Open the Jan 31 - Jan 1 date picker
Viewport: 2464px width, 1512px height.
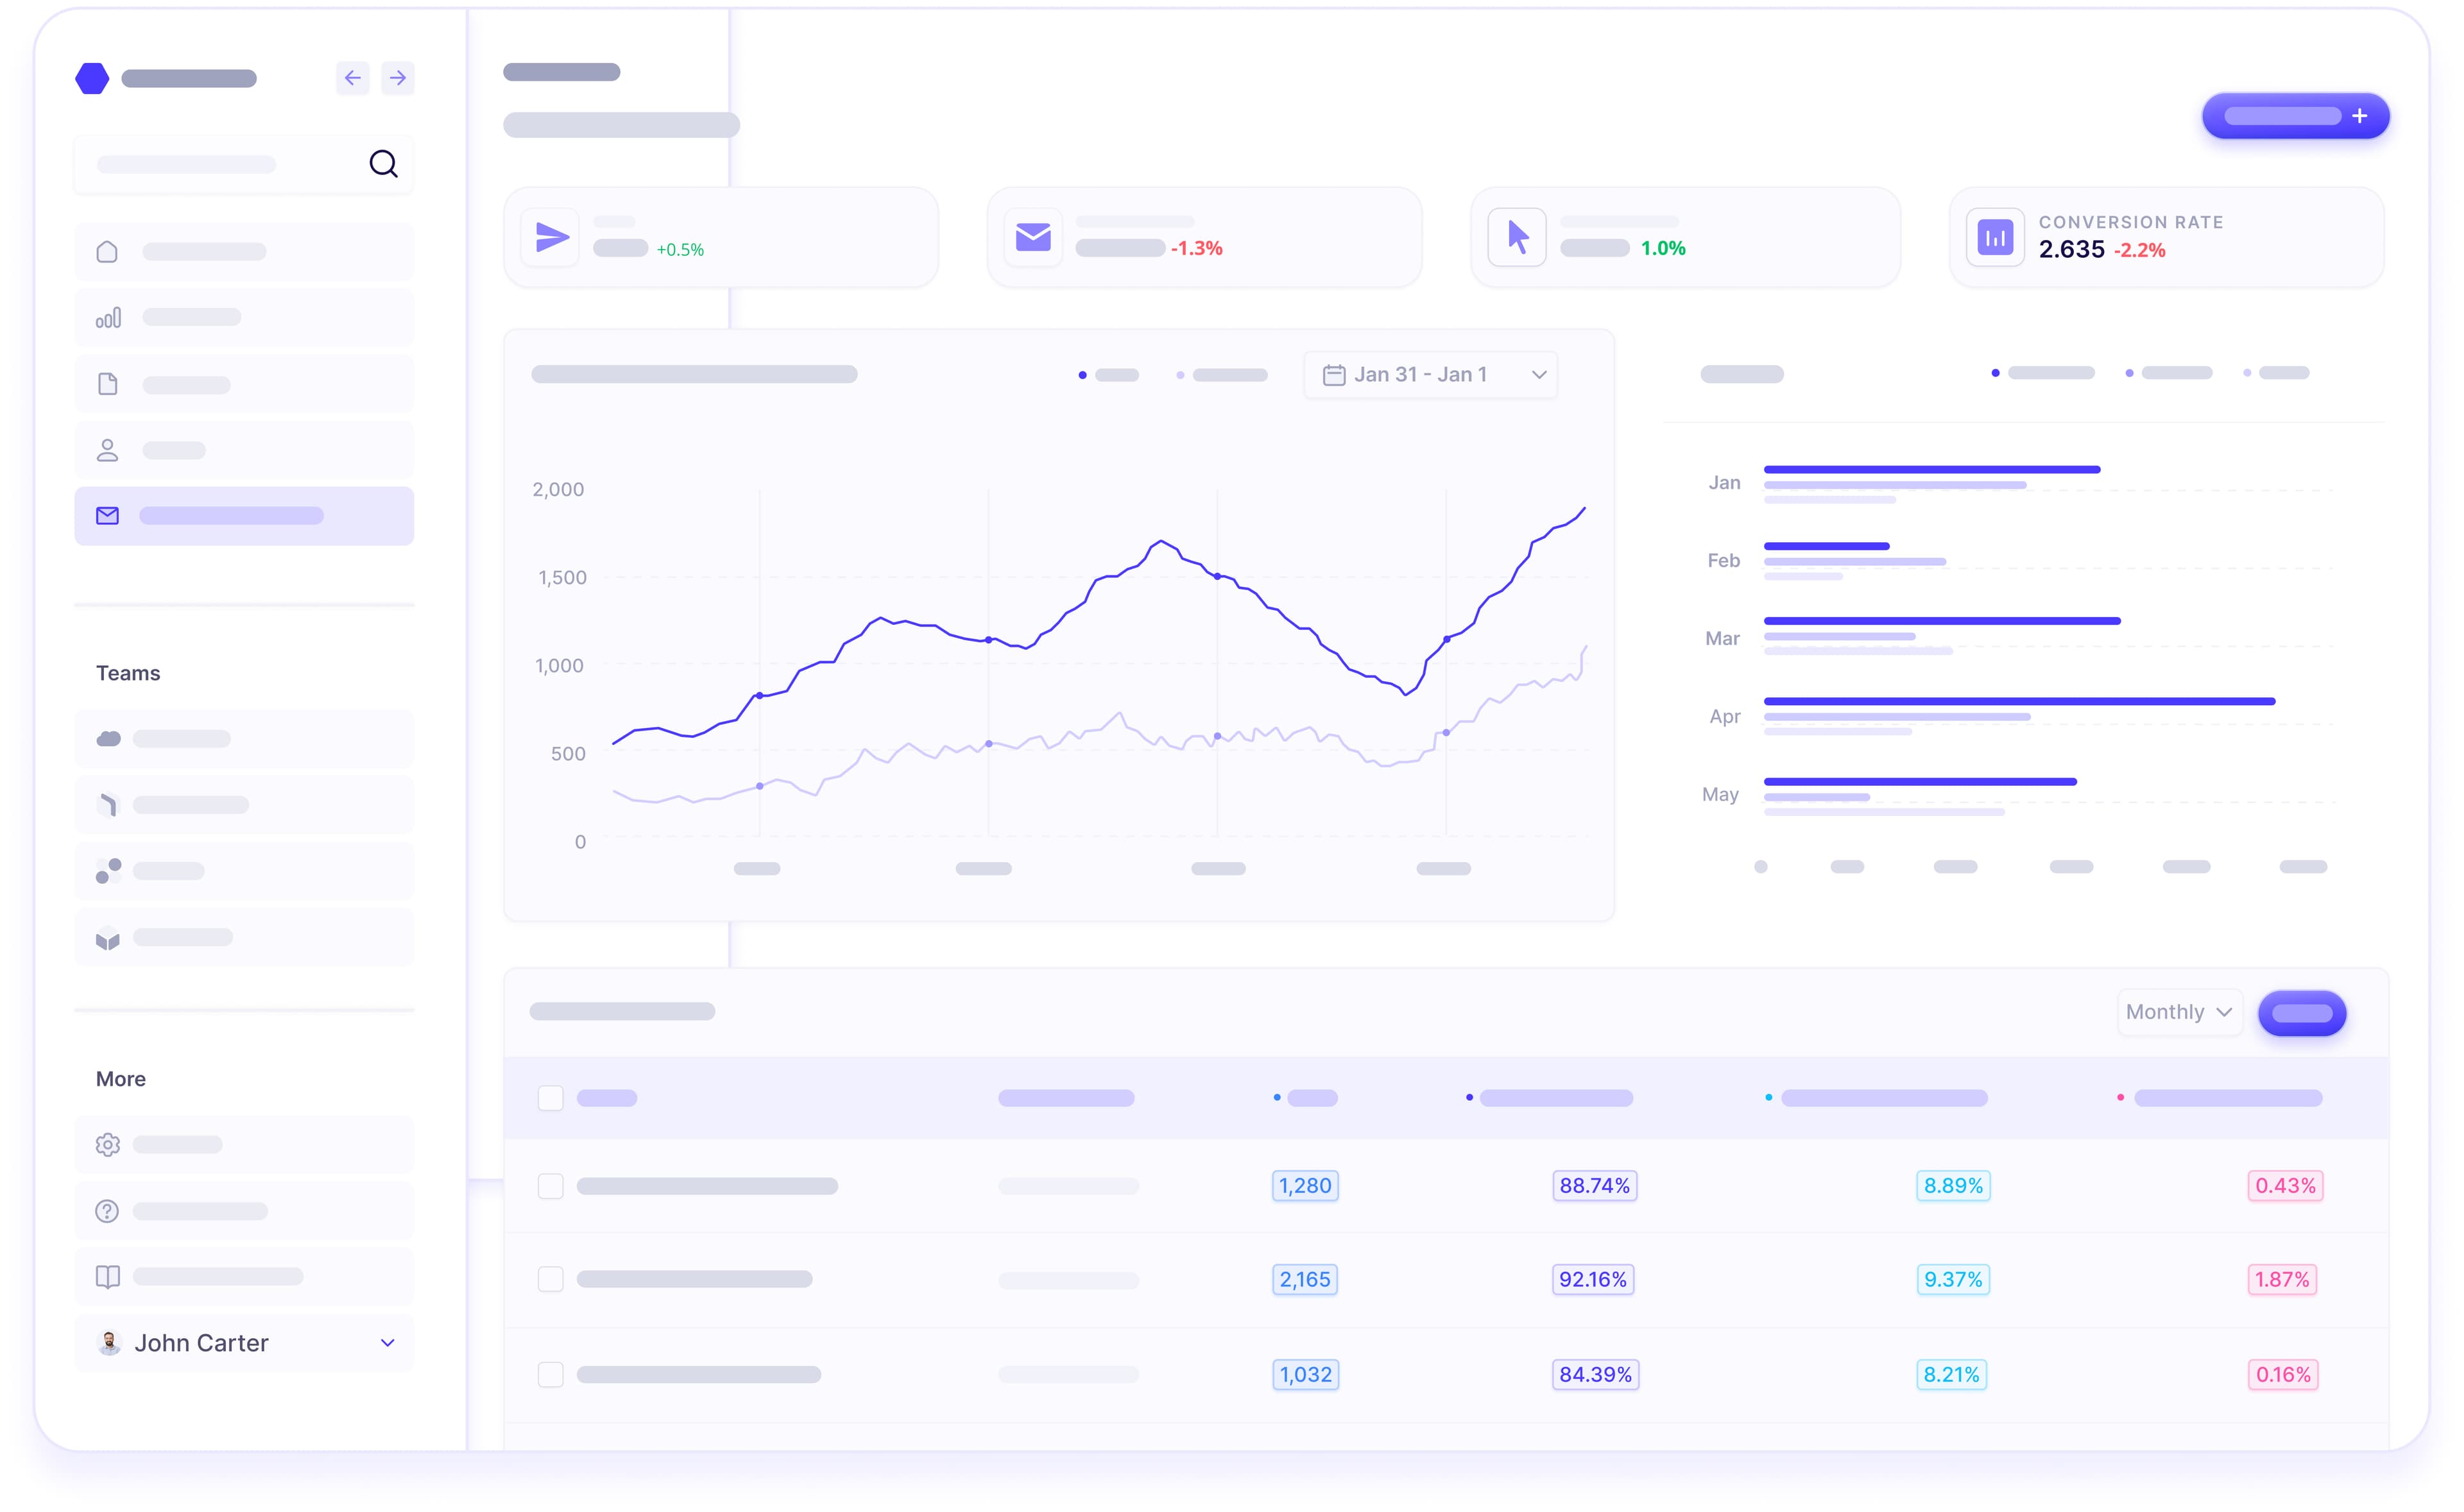[x=1430, y=373]
